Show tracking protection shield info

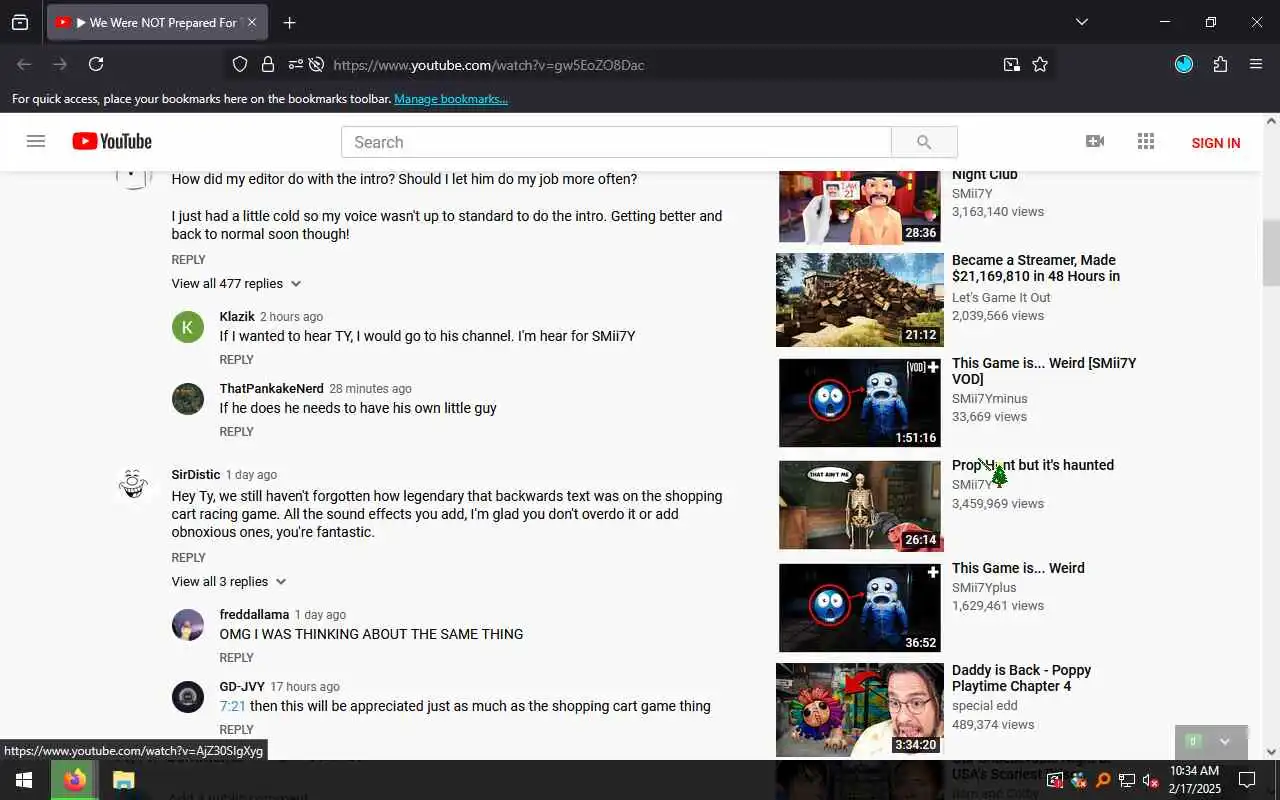pyautogui.click(x=240, y=64)
